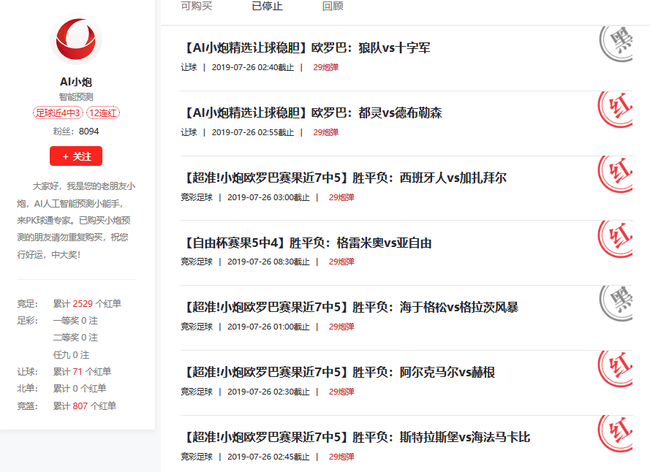Click the 29炮弹 price on 海于格松vs格拉茨风暴 row
This screenshot has height=472, width=650.
(342, 327)
